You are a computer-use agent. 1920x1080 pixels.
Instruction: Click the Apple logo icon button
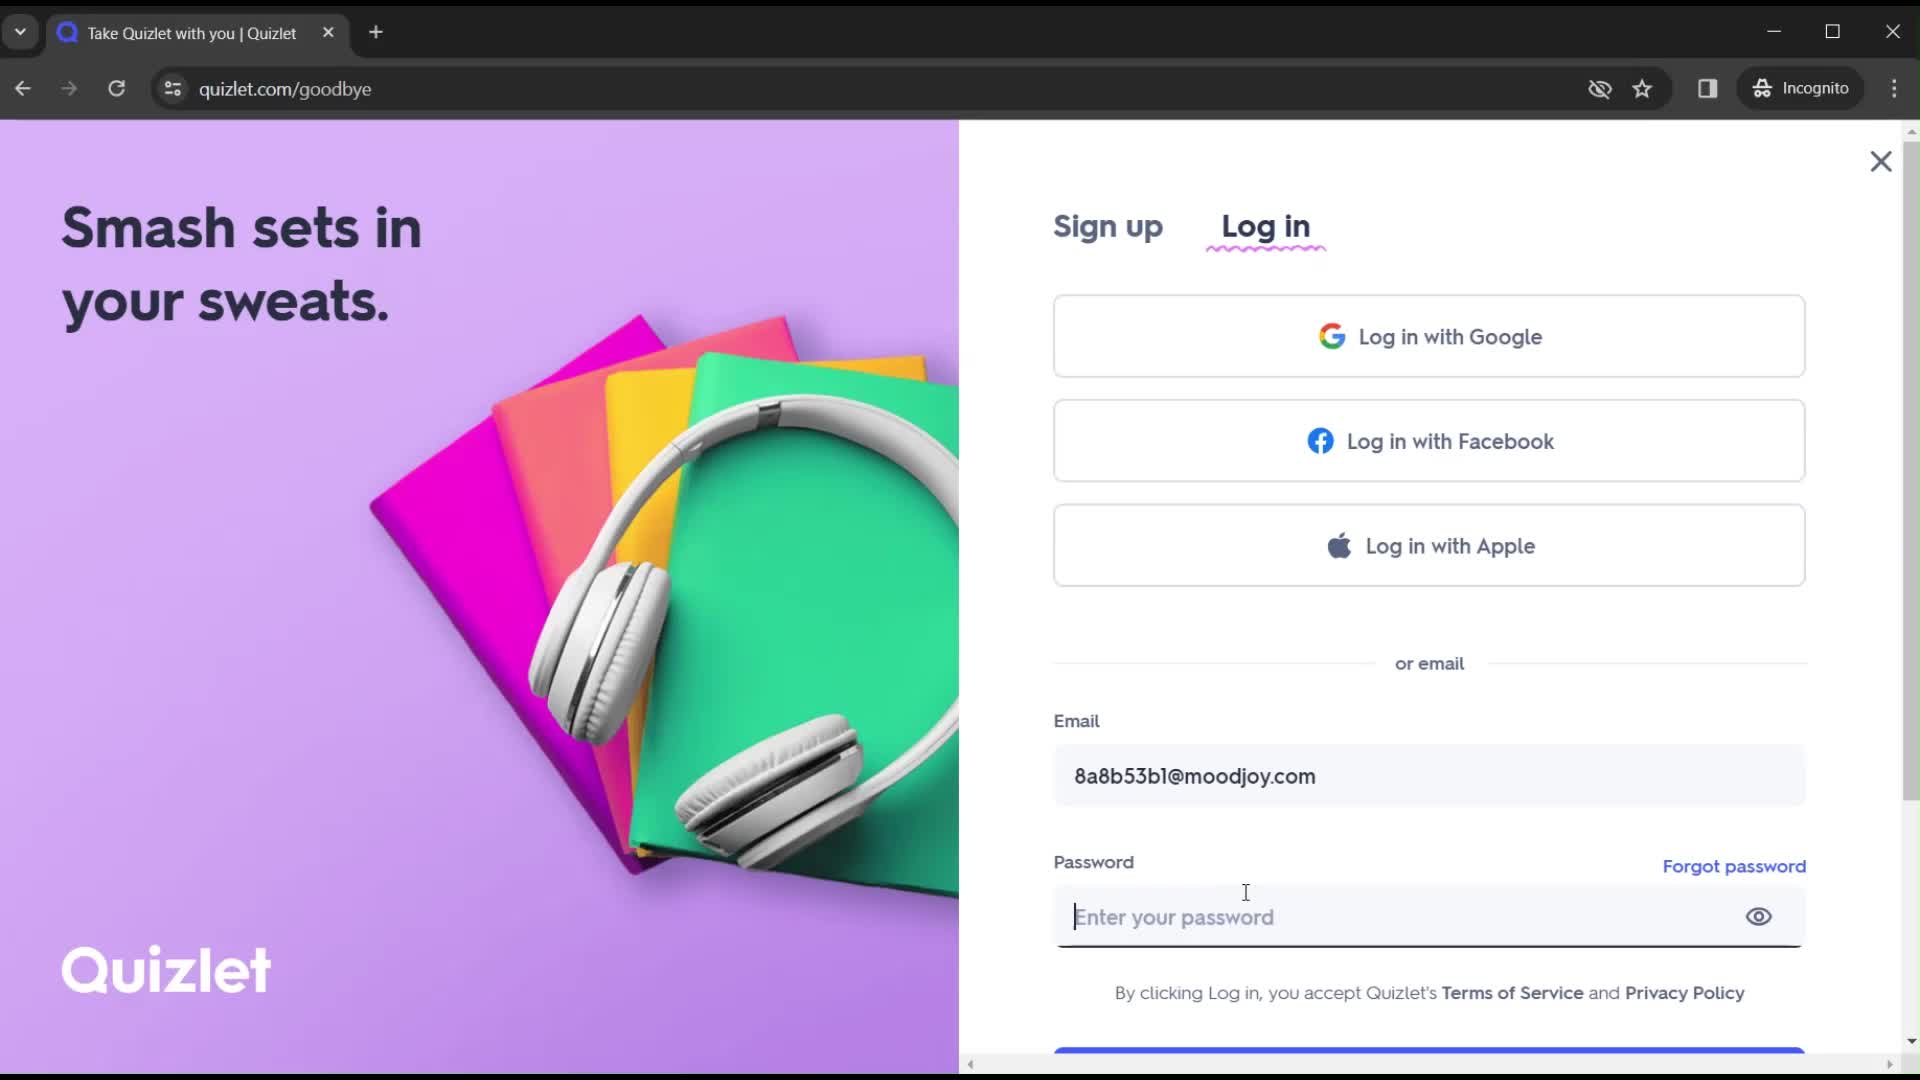coord(1340,546)
